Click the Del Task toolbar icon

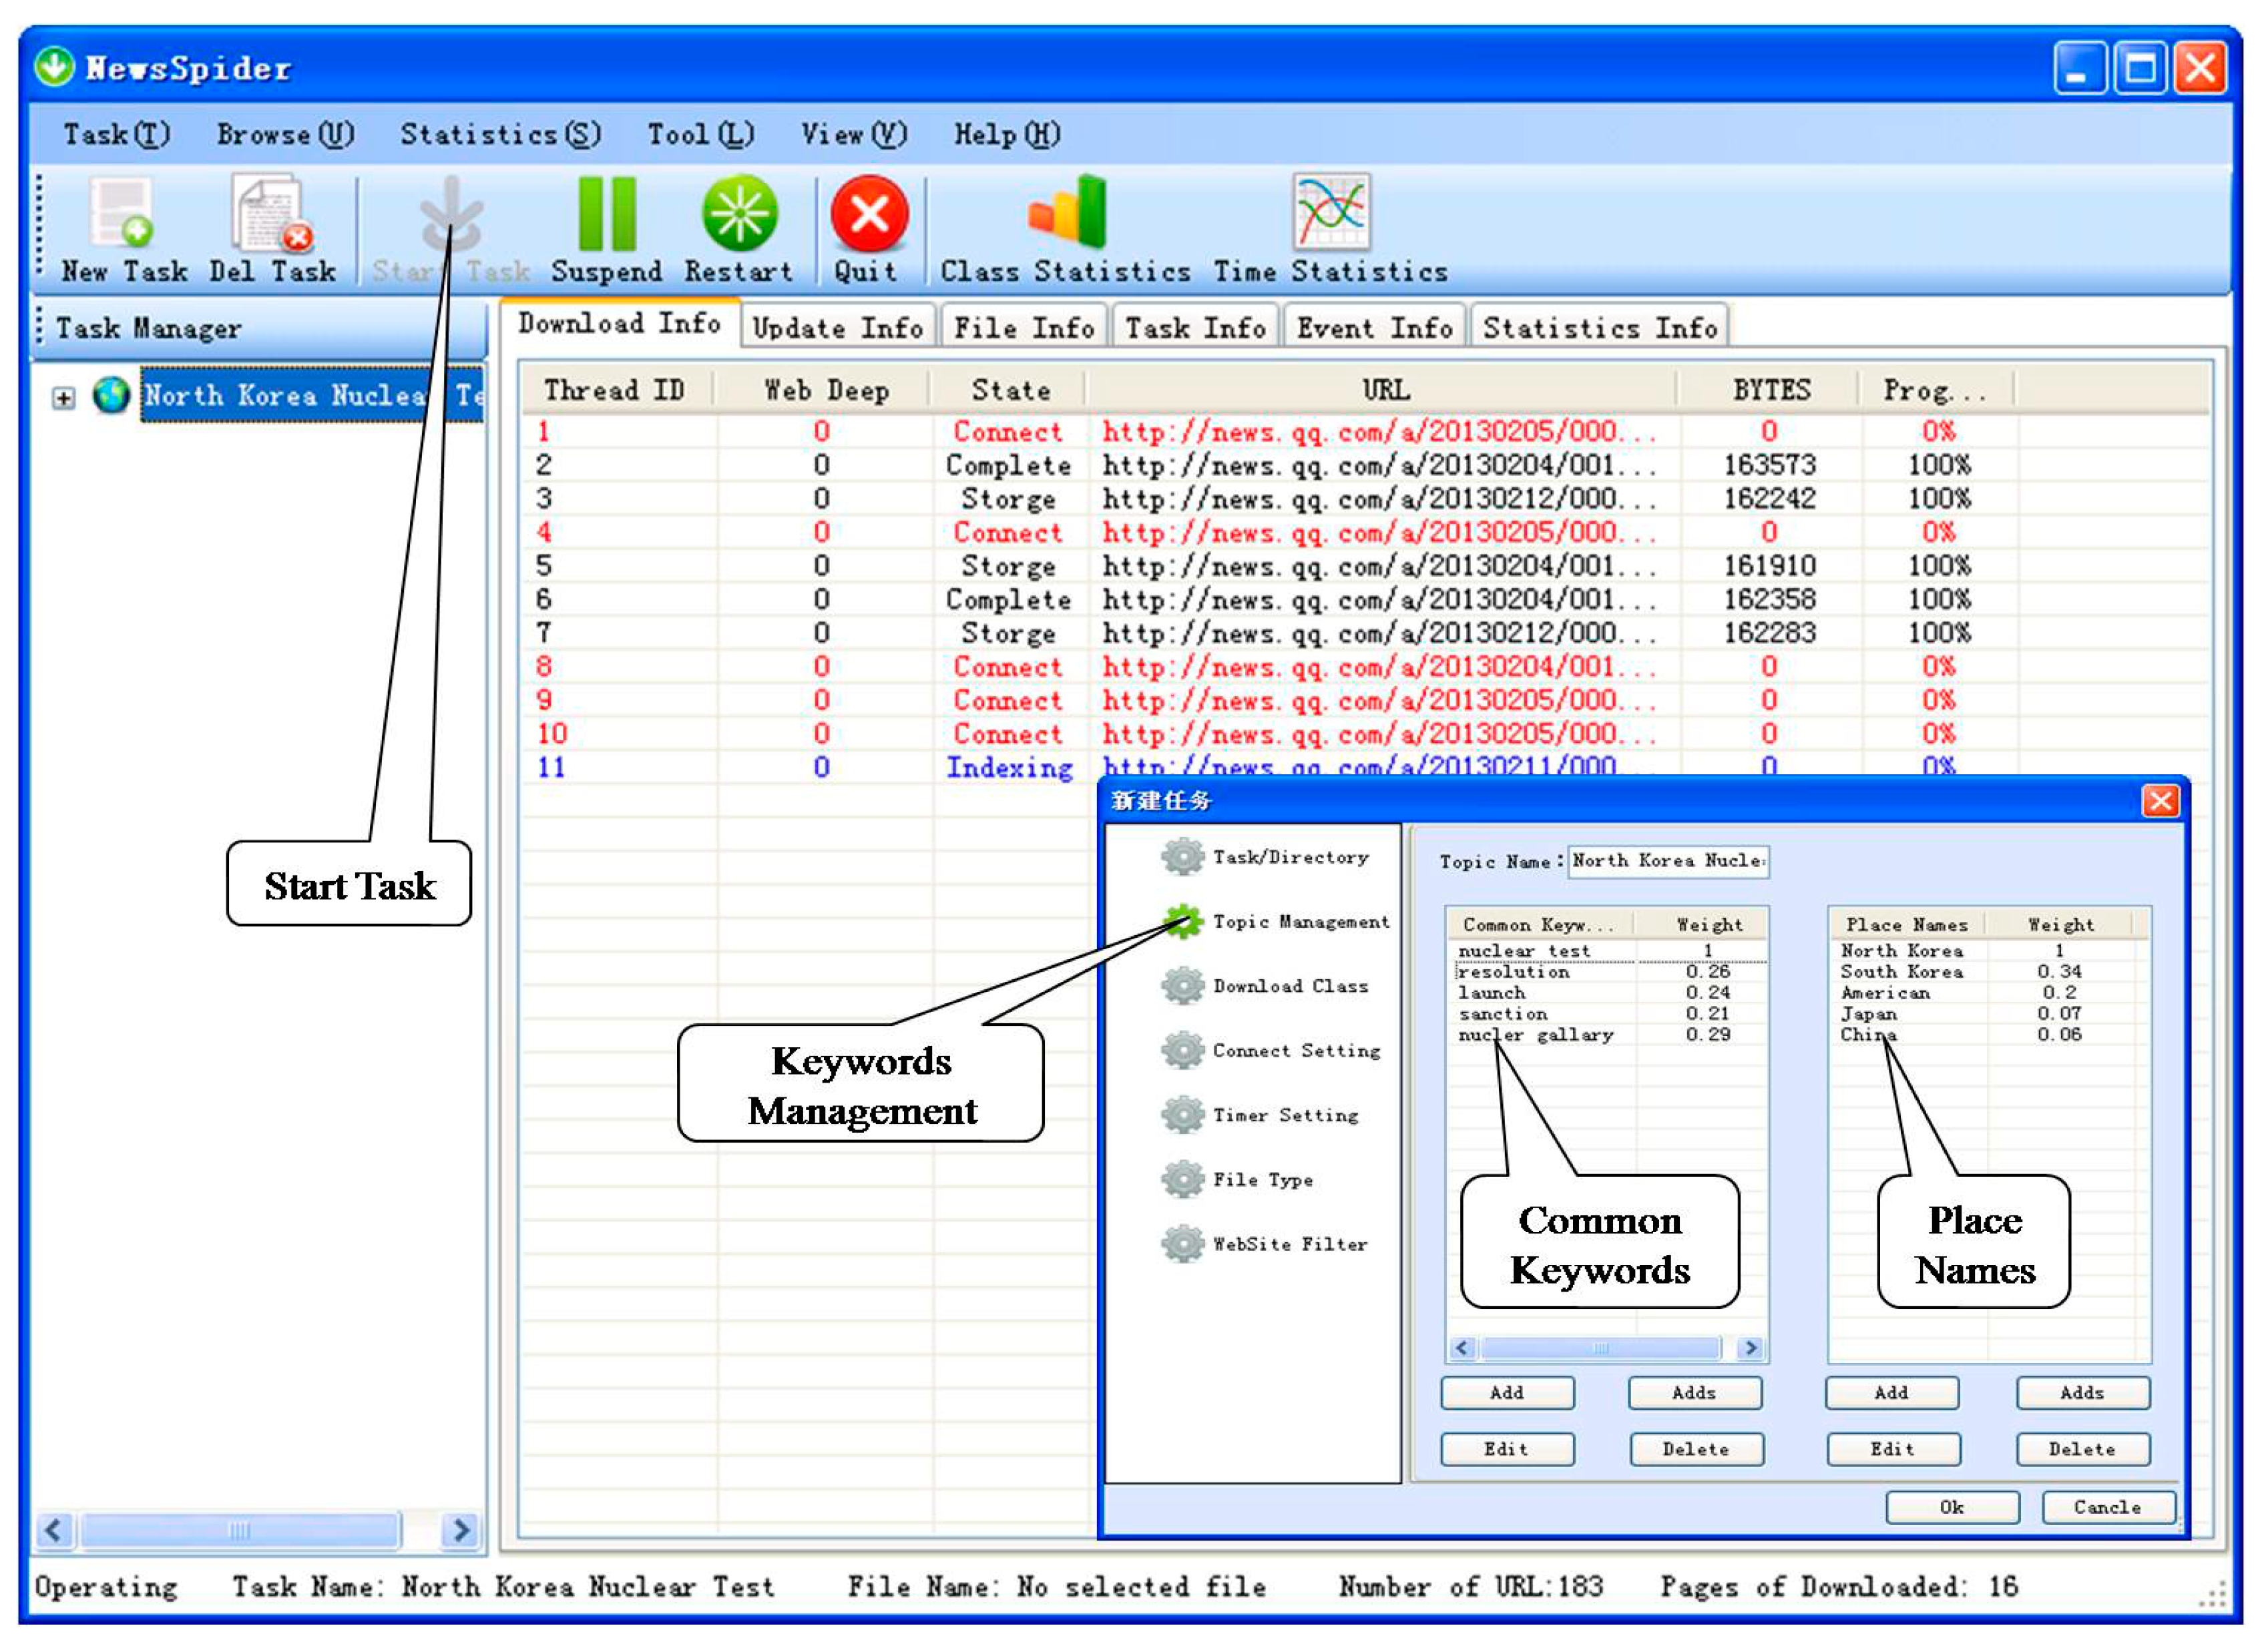[270, 213]
